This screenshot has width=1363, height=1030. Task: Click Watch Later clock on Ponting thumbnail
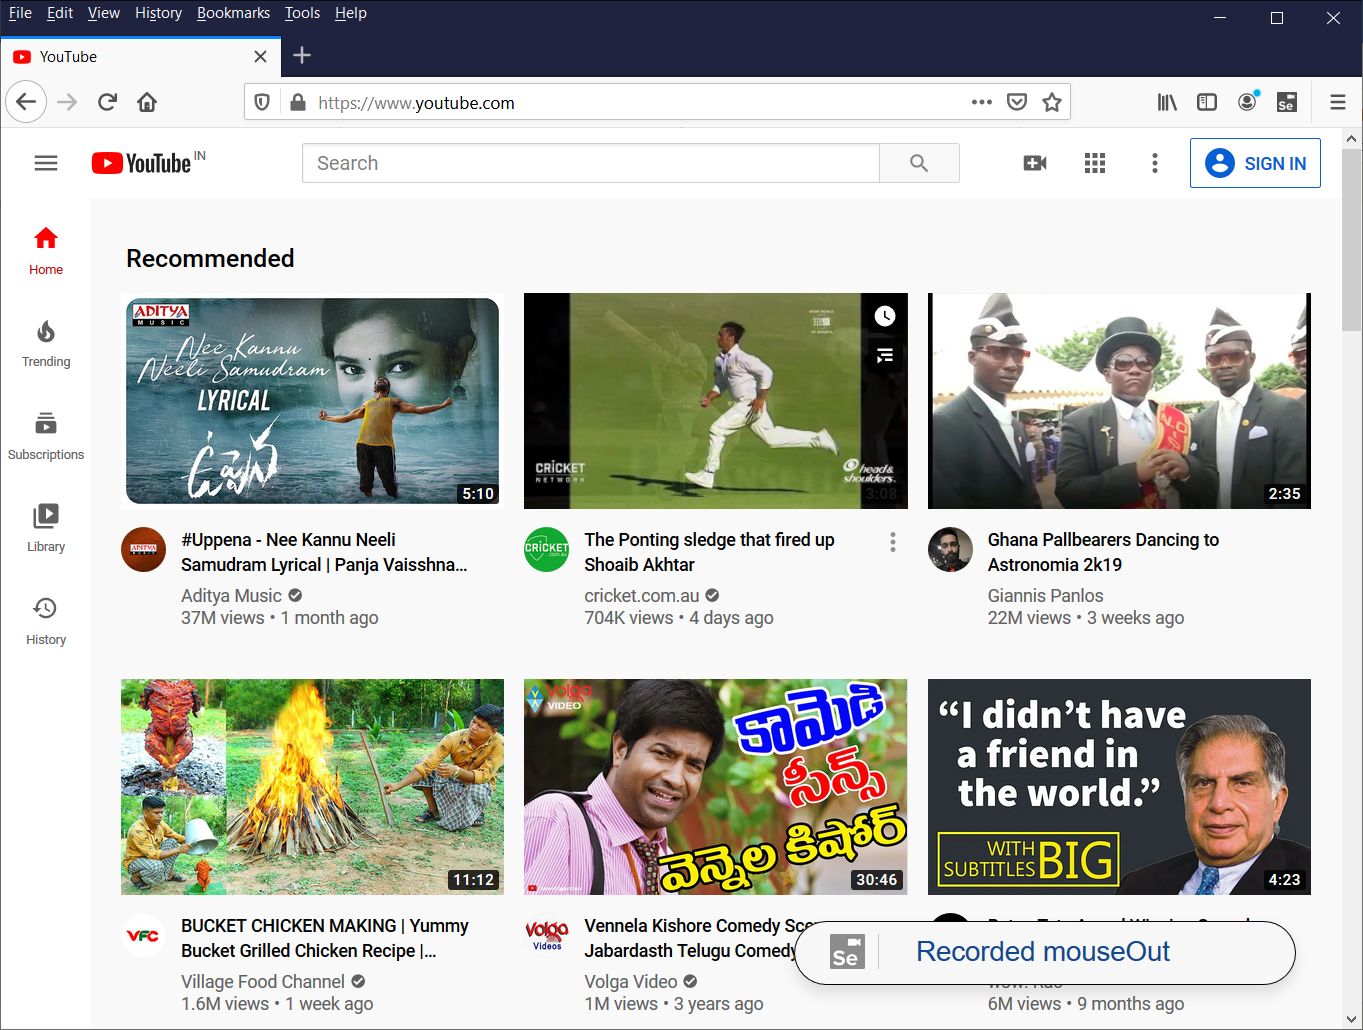click(885, 316)
